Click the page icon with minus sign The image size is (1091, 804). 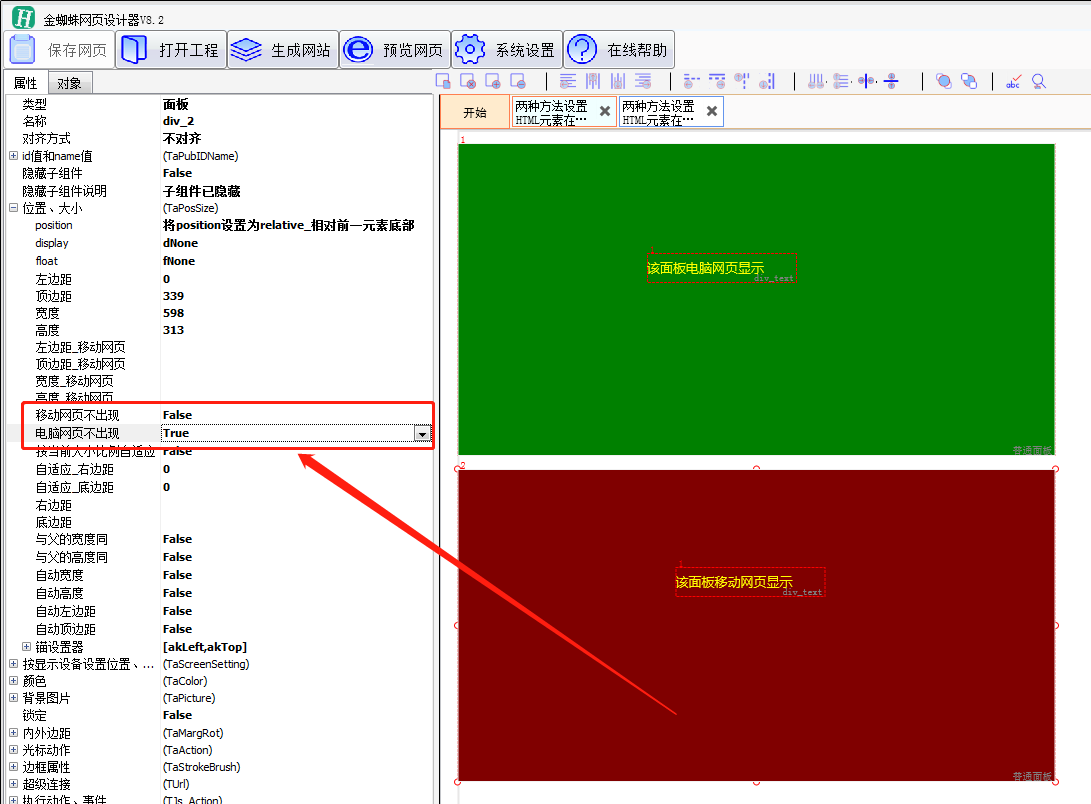[x=518, y=81]
